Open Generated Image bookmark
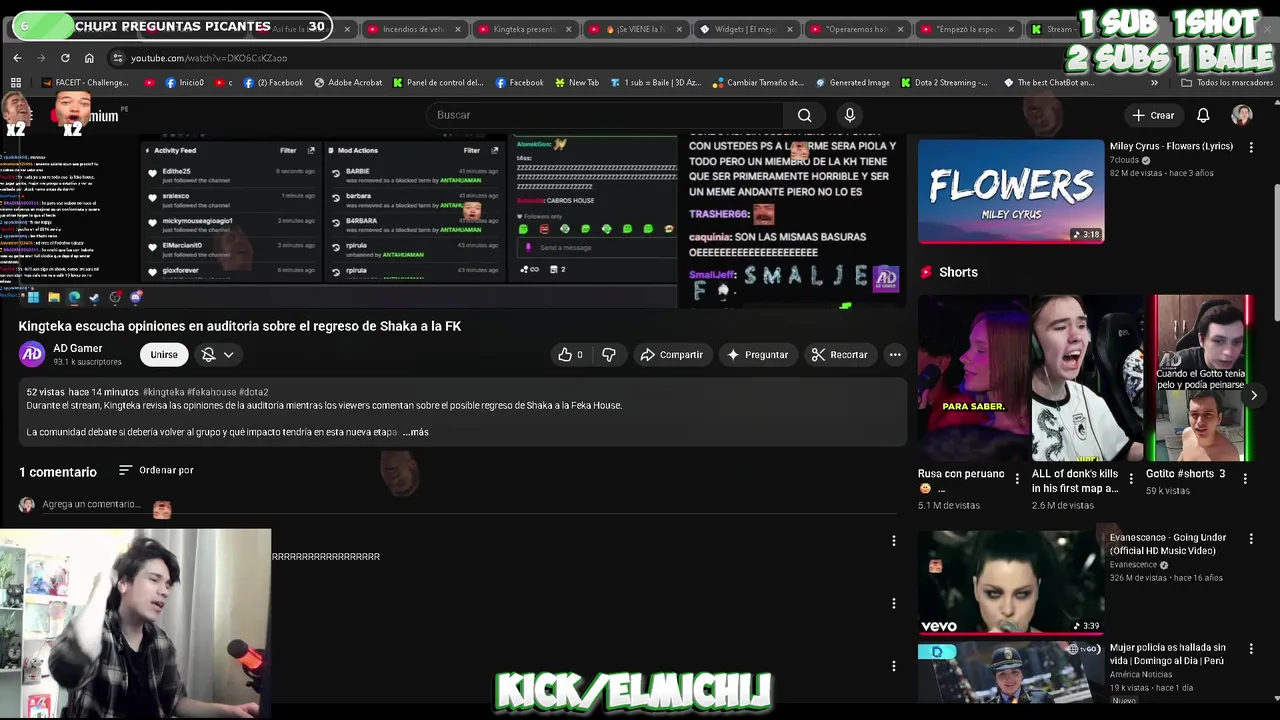The height and width of the screenshot is (720, 1280). click(853, 83)
